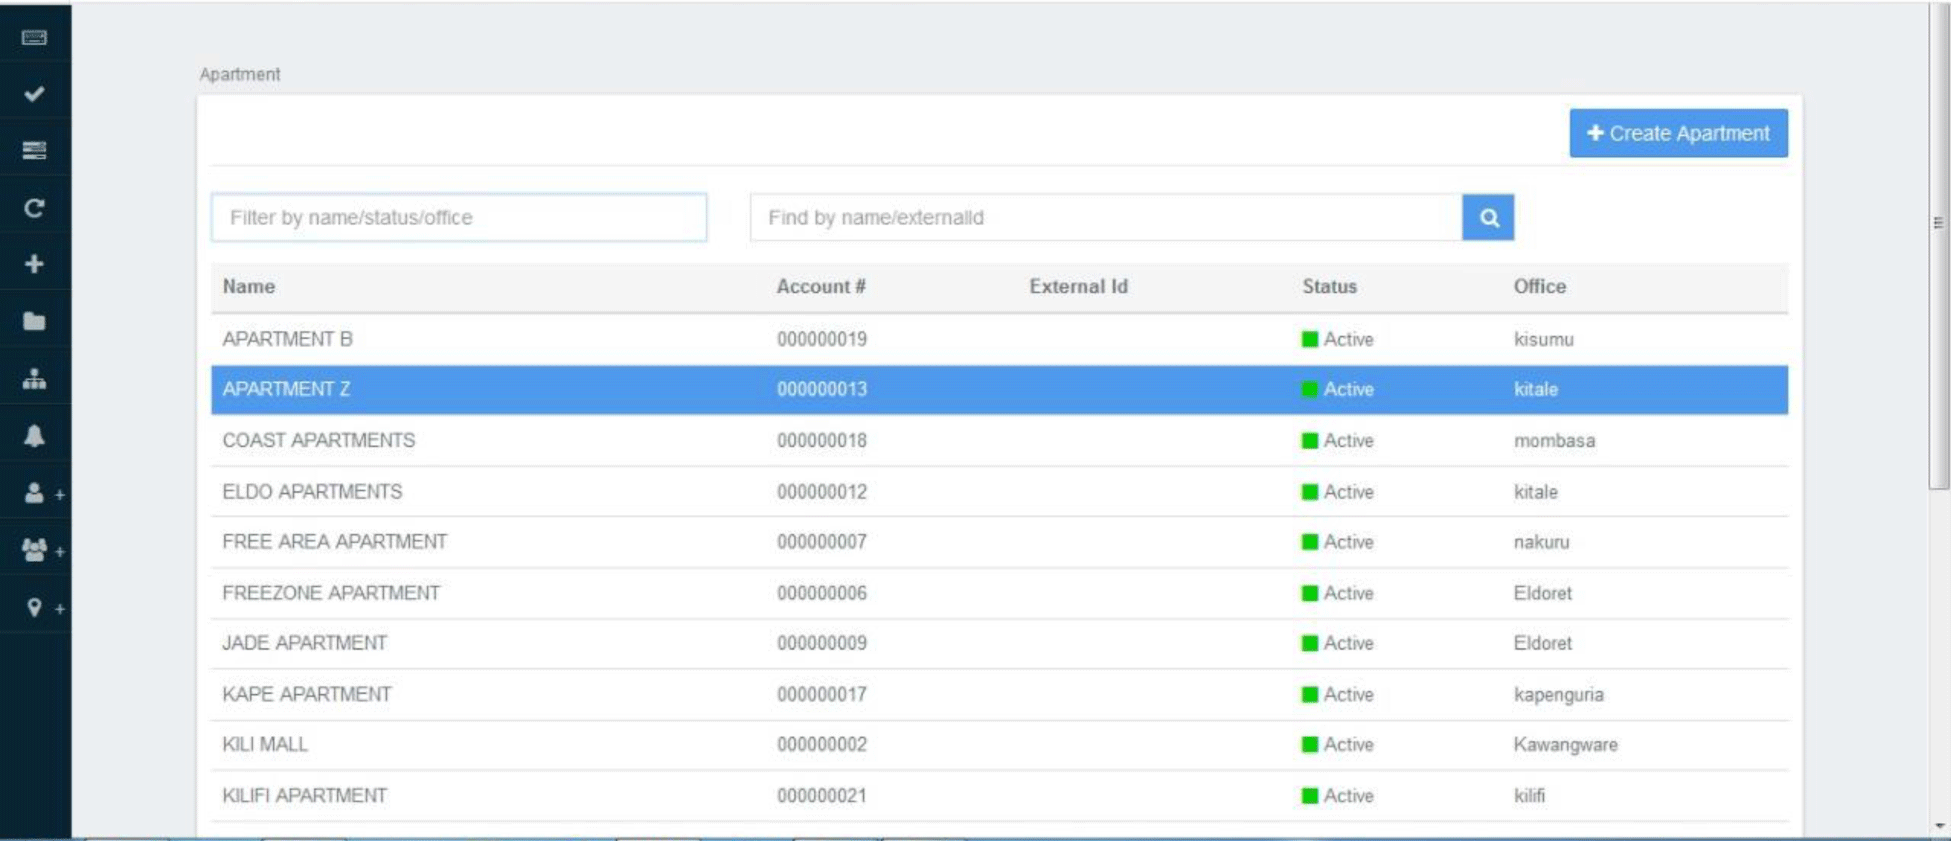Click the page vertical scrollbar thumb
Screen dimensions: 1951x841
click(1938, 246)
